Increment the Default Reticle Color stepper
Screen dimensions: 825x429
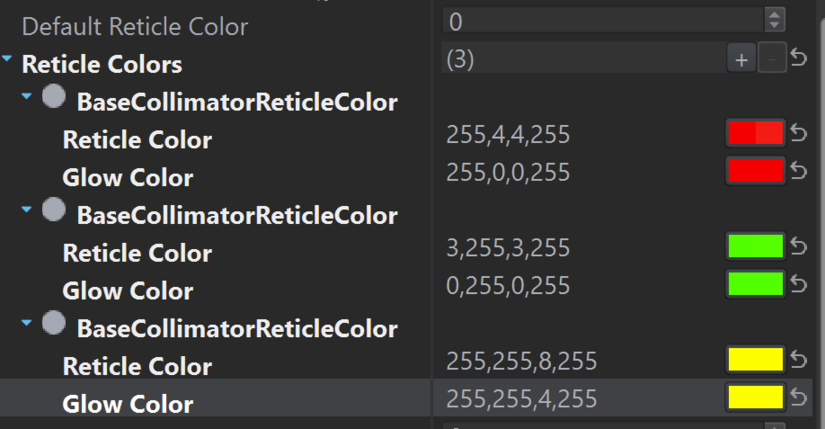[774, 14]
